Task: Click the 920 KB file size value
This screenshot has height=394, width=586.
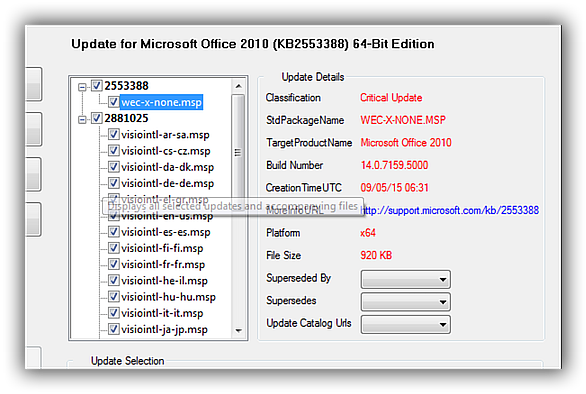Action: 376,255
